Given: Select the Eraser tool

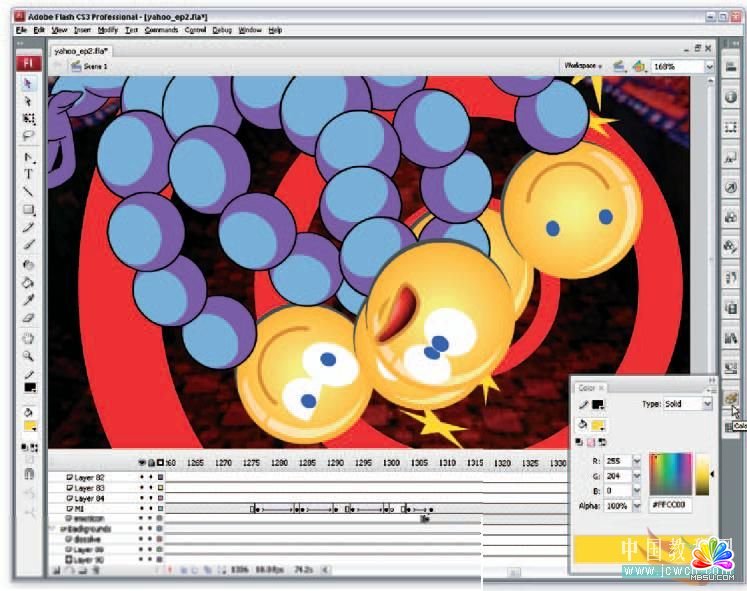Looking at the screenshot, I should pos(29,316).
